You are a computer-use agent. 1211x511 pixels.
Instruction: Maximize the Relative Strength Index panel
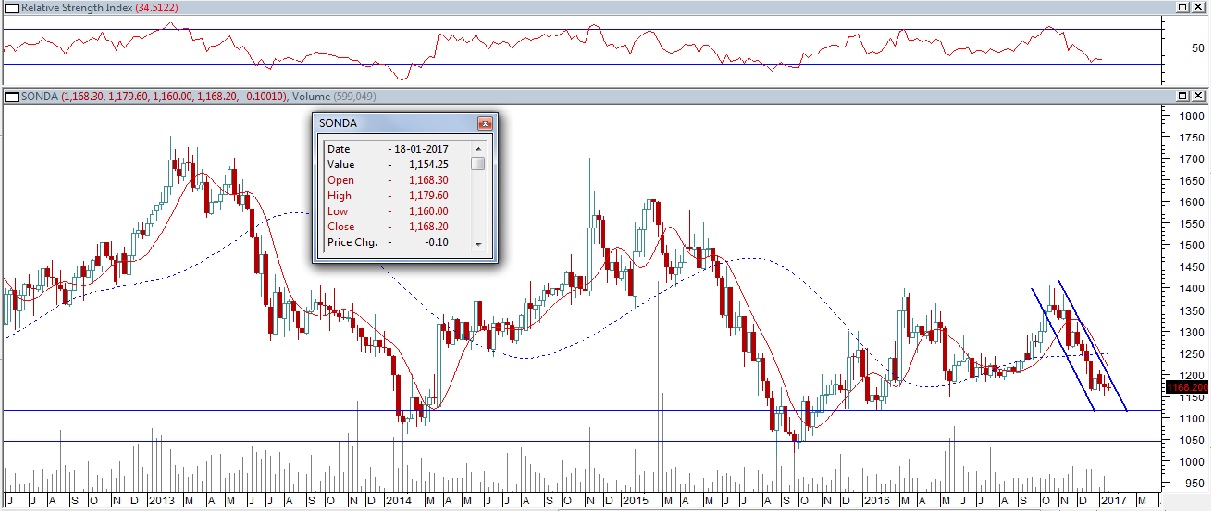(1182, 7)
